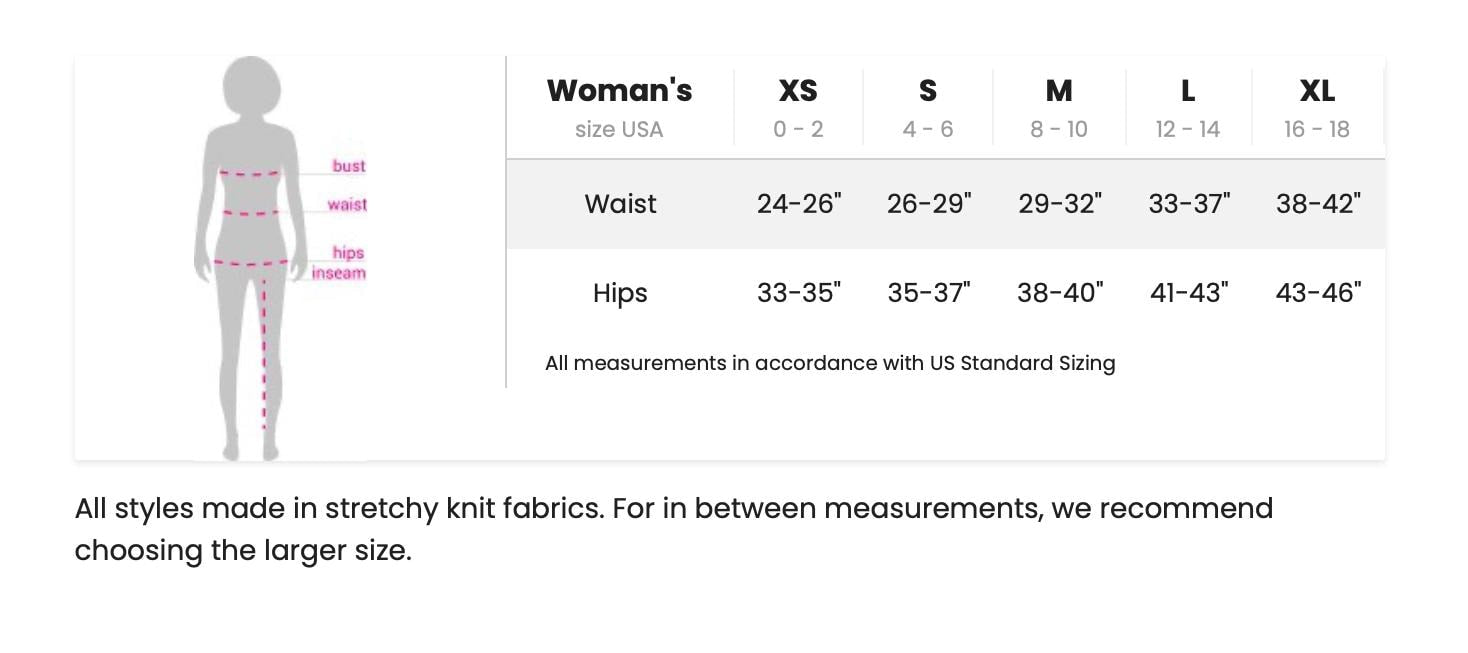Click the pink inseam label
Screen dimensions: 1468x653
tap(339, 273)
